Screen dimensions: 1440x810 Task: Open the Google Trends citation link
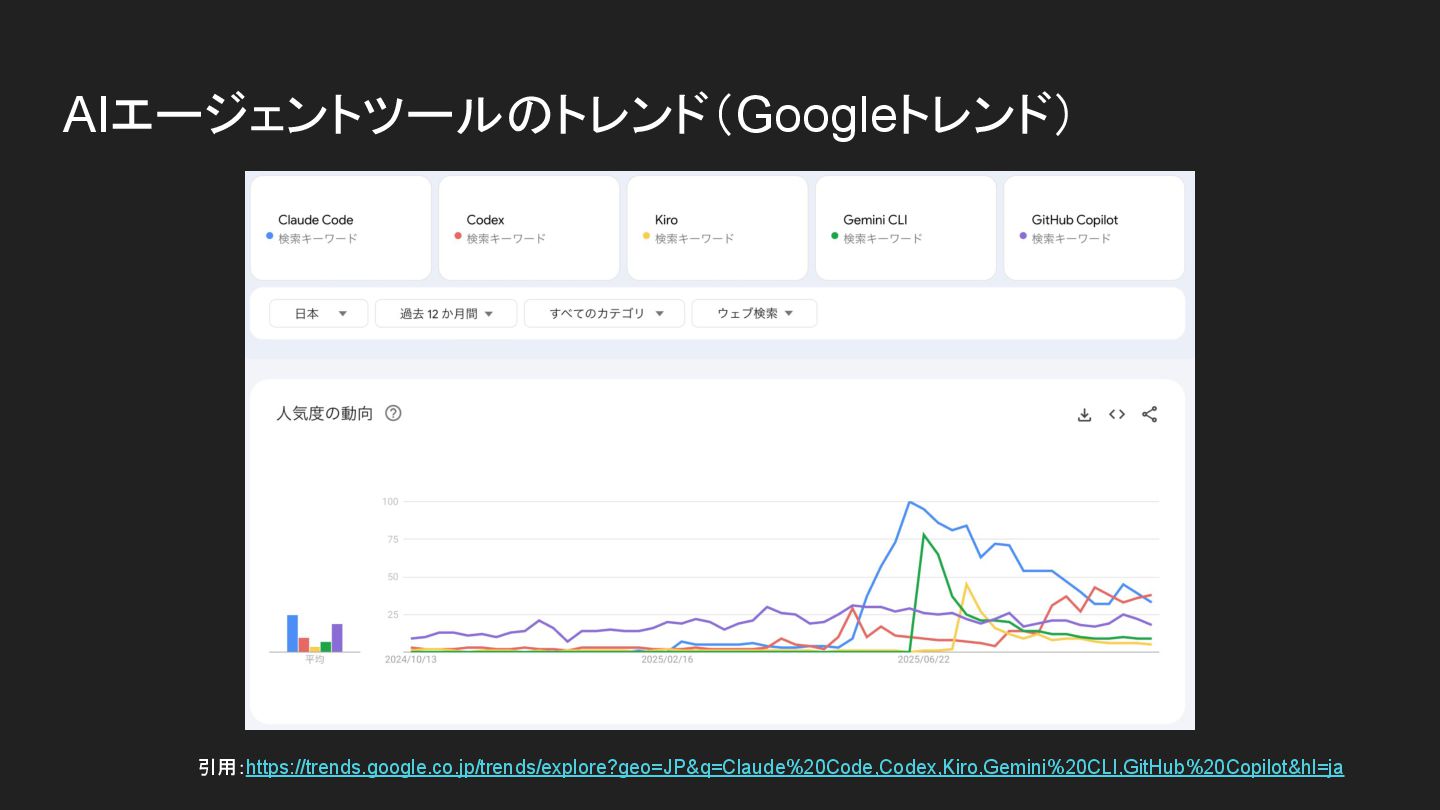coord(794,767)
